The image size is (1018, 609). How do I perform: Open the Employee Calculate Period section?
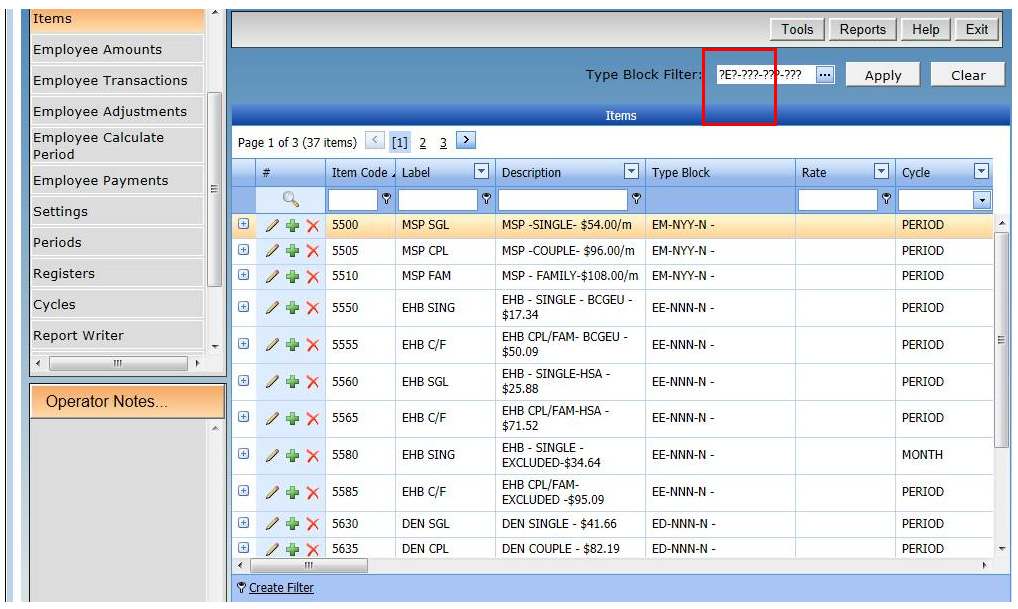click(x=117, y=146)
